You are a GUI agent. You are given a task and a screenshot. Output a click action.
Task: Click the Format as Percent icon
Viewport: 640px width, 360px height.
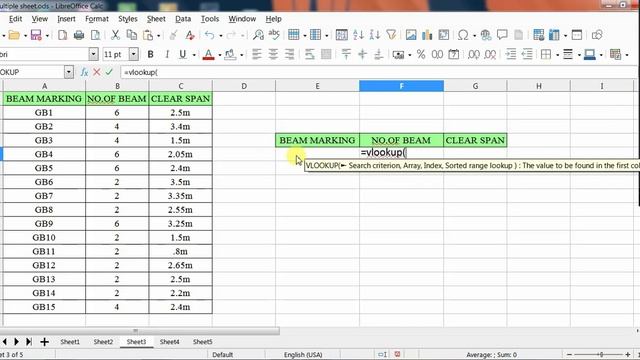pos(421,54)
